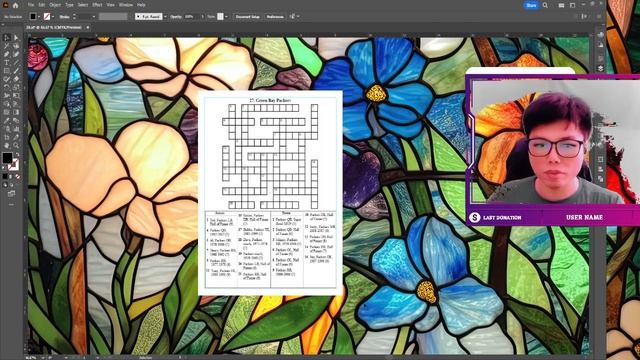This screenshot has width=640, height=360.
Task: Change screen mode at the toolbar bottom
Action: [x=11, y=193]
